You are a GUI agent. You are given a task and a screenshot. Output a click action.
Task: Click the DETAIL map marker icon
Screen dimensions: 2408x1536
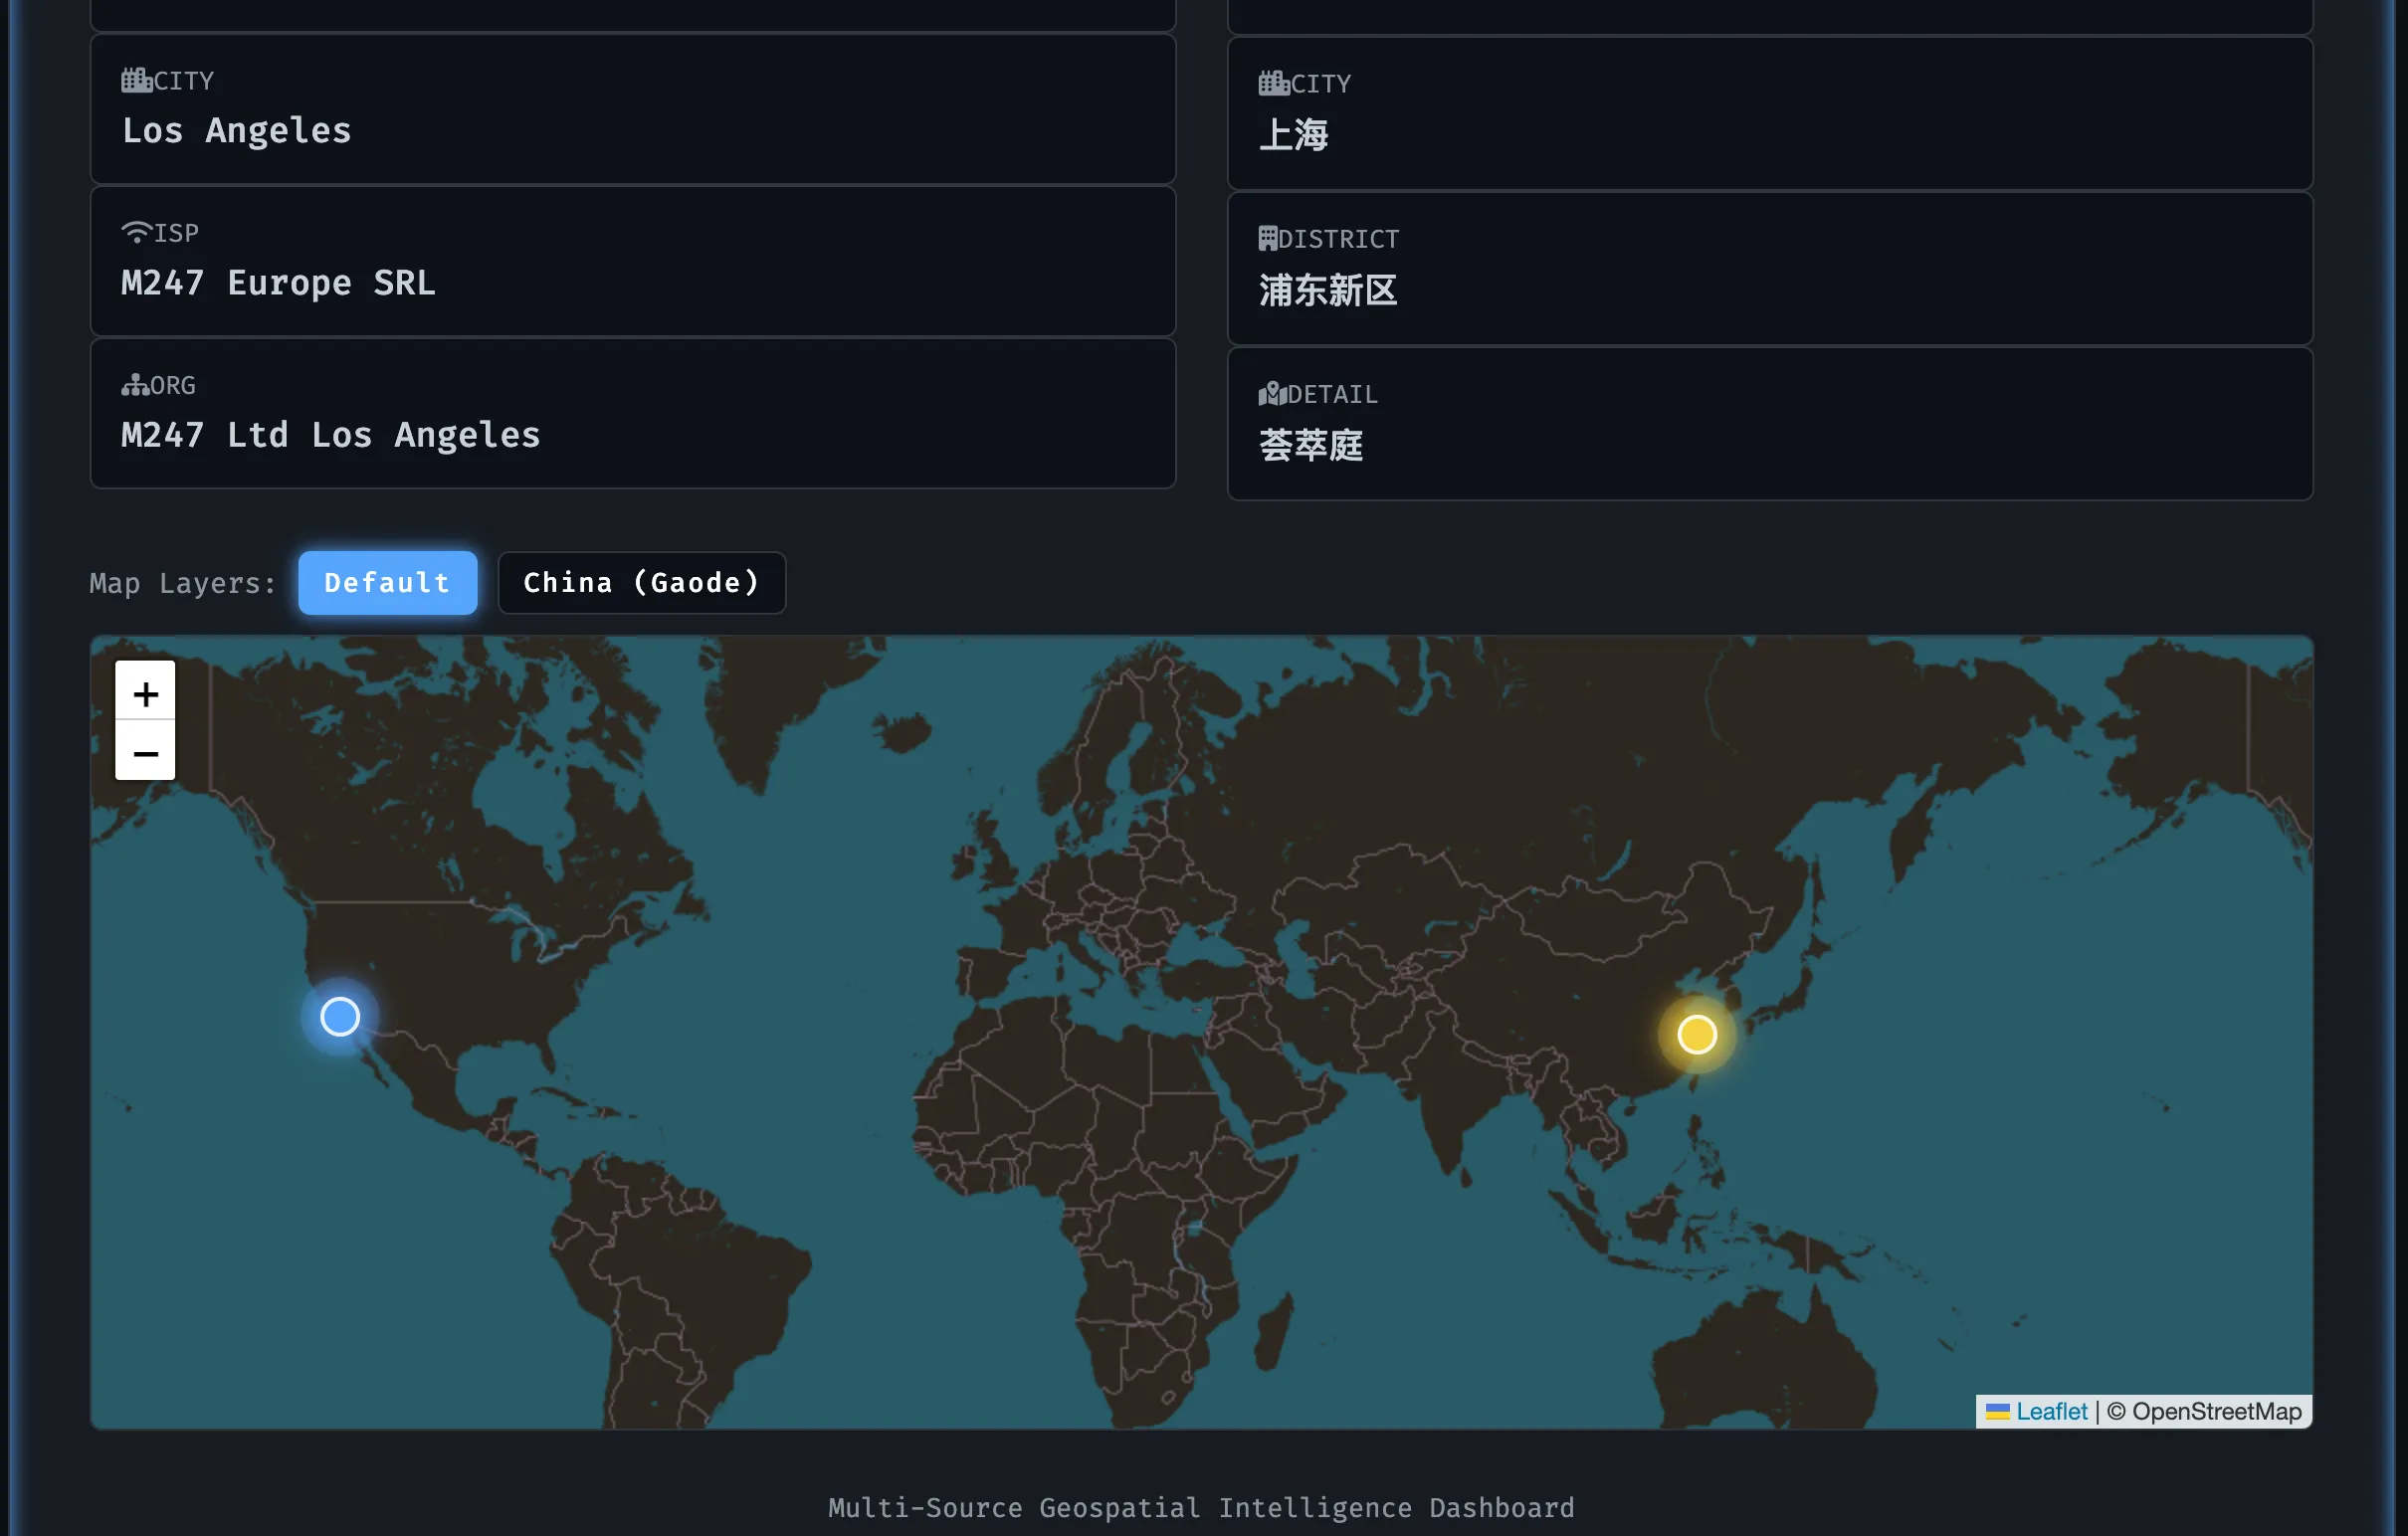click(1272, 394)
